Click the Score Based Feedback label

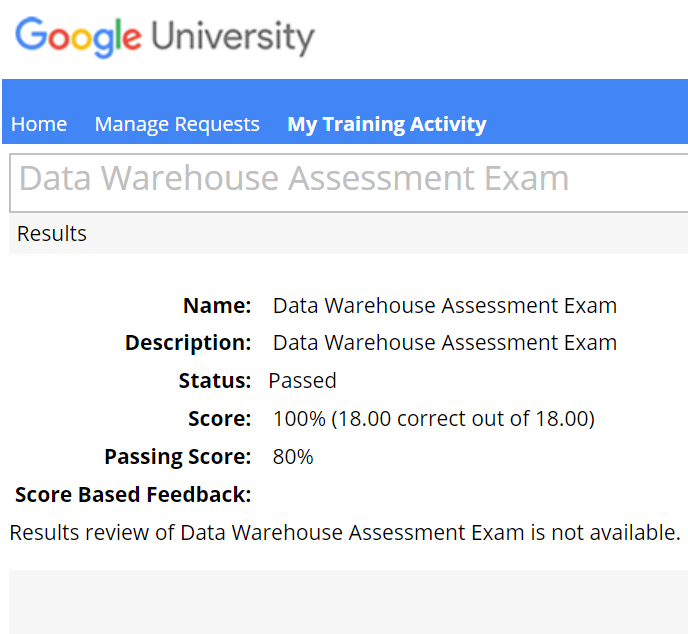pyautogui.click(x=133, y=494)
